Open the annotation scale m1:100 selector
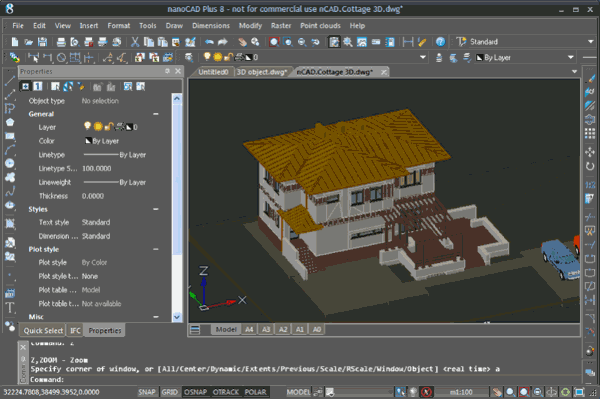Image resolution: width=600 pixels, height=399 pixels. click(x=461, y=392)
